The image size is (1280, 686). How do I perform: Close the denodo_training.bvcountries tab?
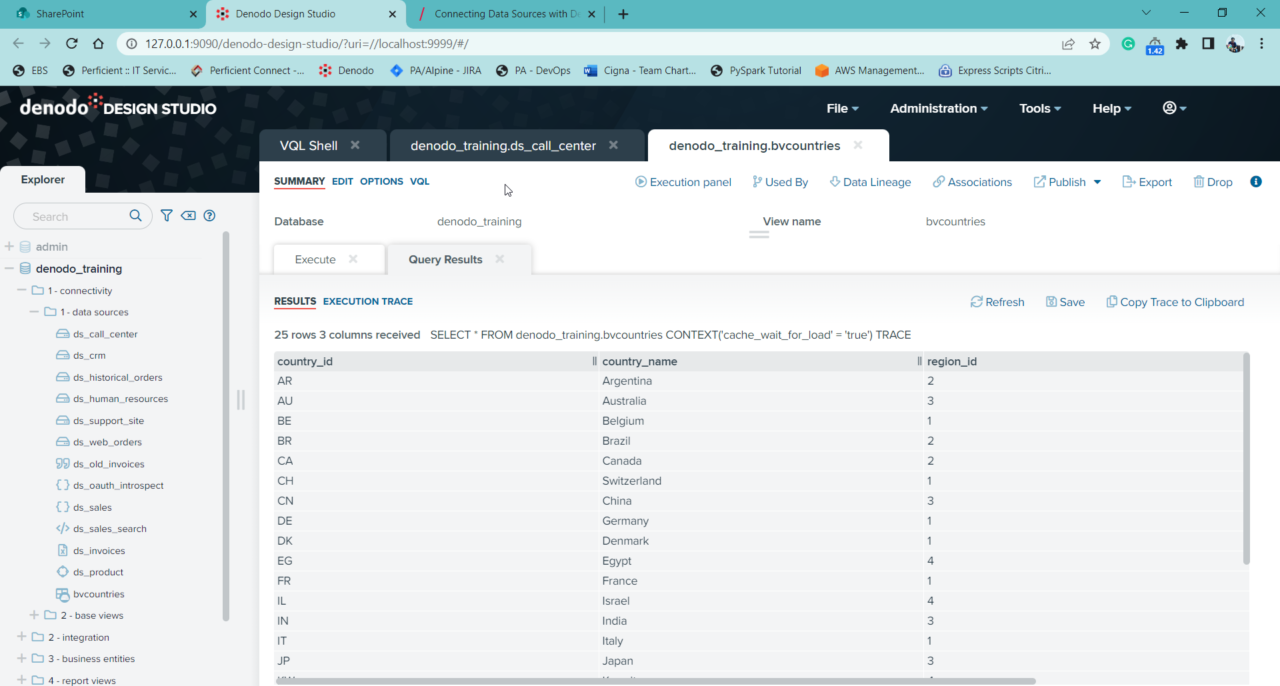coord(858,145)
